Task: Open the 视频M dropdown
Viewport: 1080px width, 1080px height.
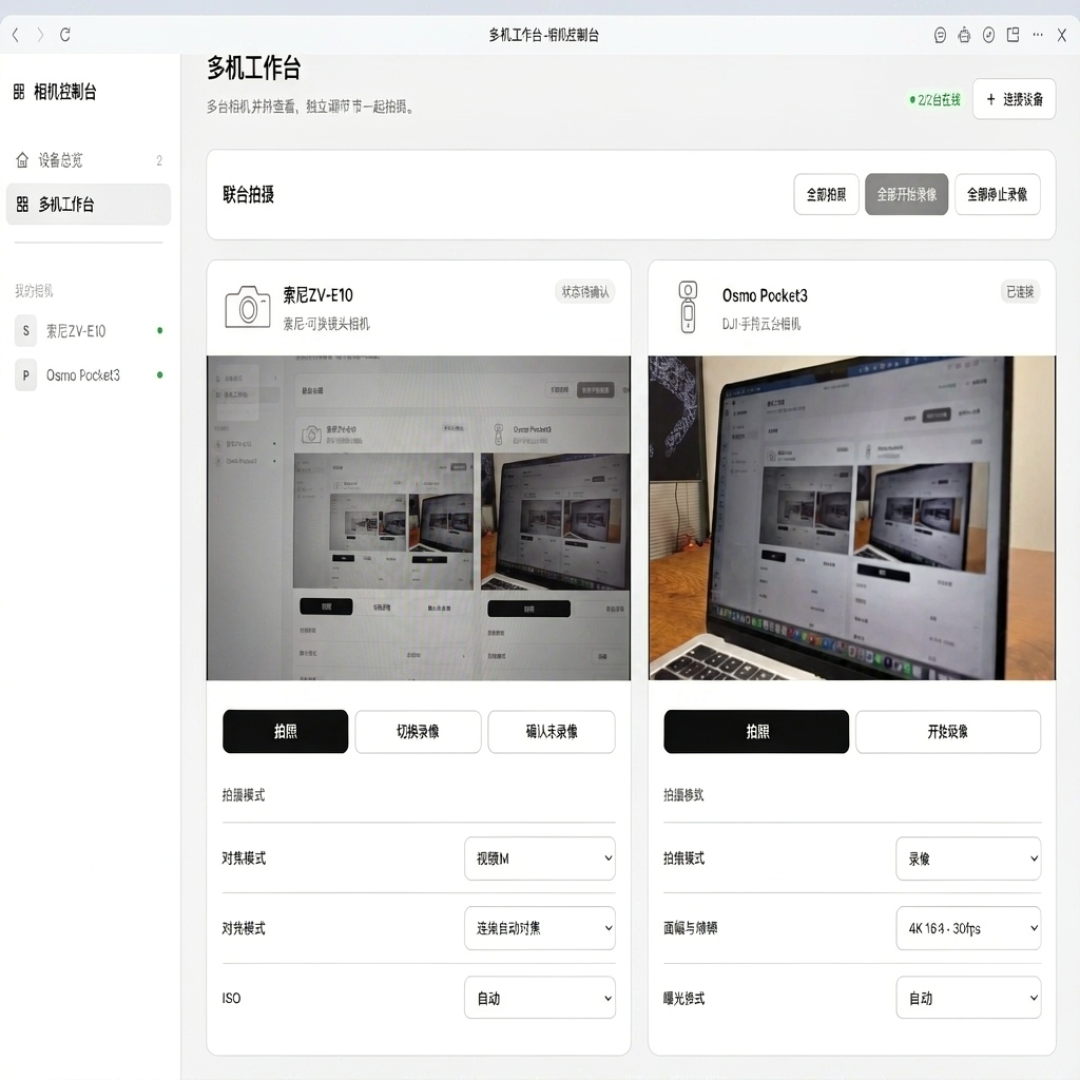Action: [540, 858]
